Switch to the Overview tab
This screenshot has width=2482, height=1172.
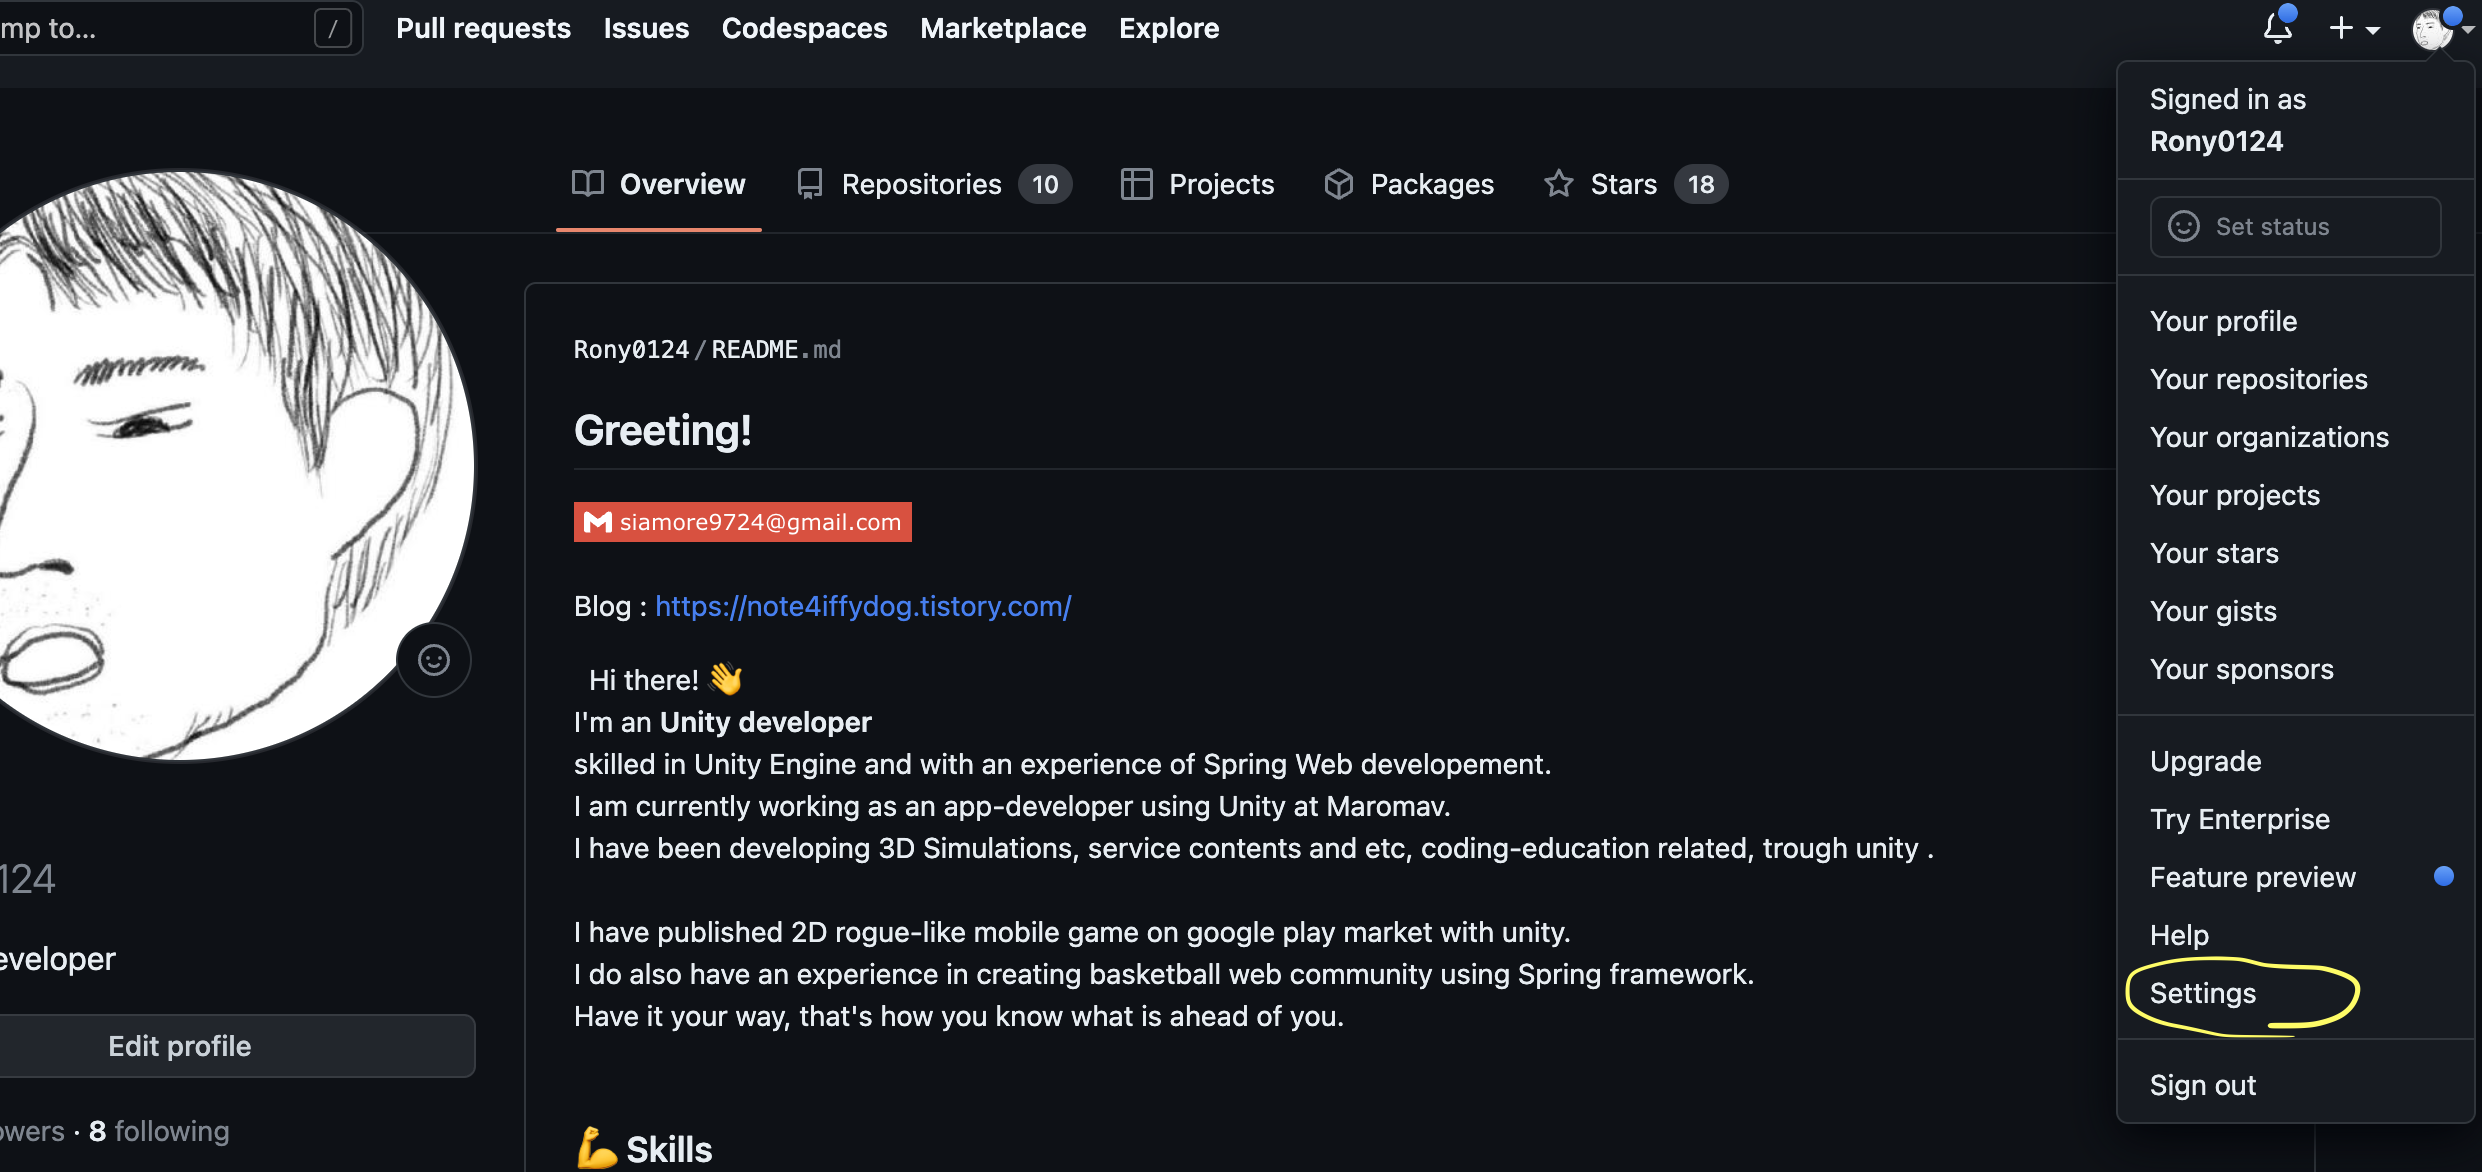(659, 184)
